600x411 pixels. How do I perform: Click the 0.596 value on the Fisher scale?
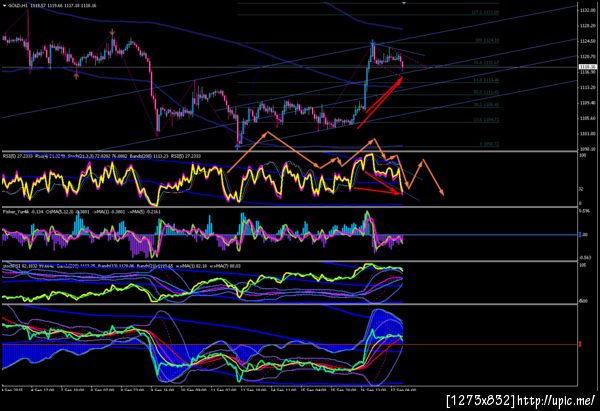coord(584,210)
